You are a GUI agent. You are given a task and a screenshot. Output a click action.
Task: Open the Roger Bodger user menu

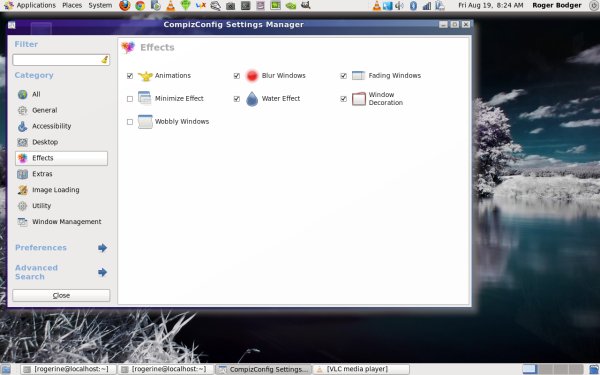tap(557, 5)
